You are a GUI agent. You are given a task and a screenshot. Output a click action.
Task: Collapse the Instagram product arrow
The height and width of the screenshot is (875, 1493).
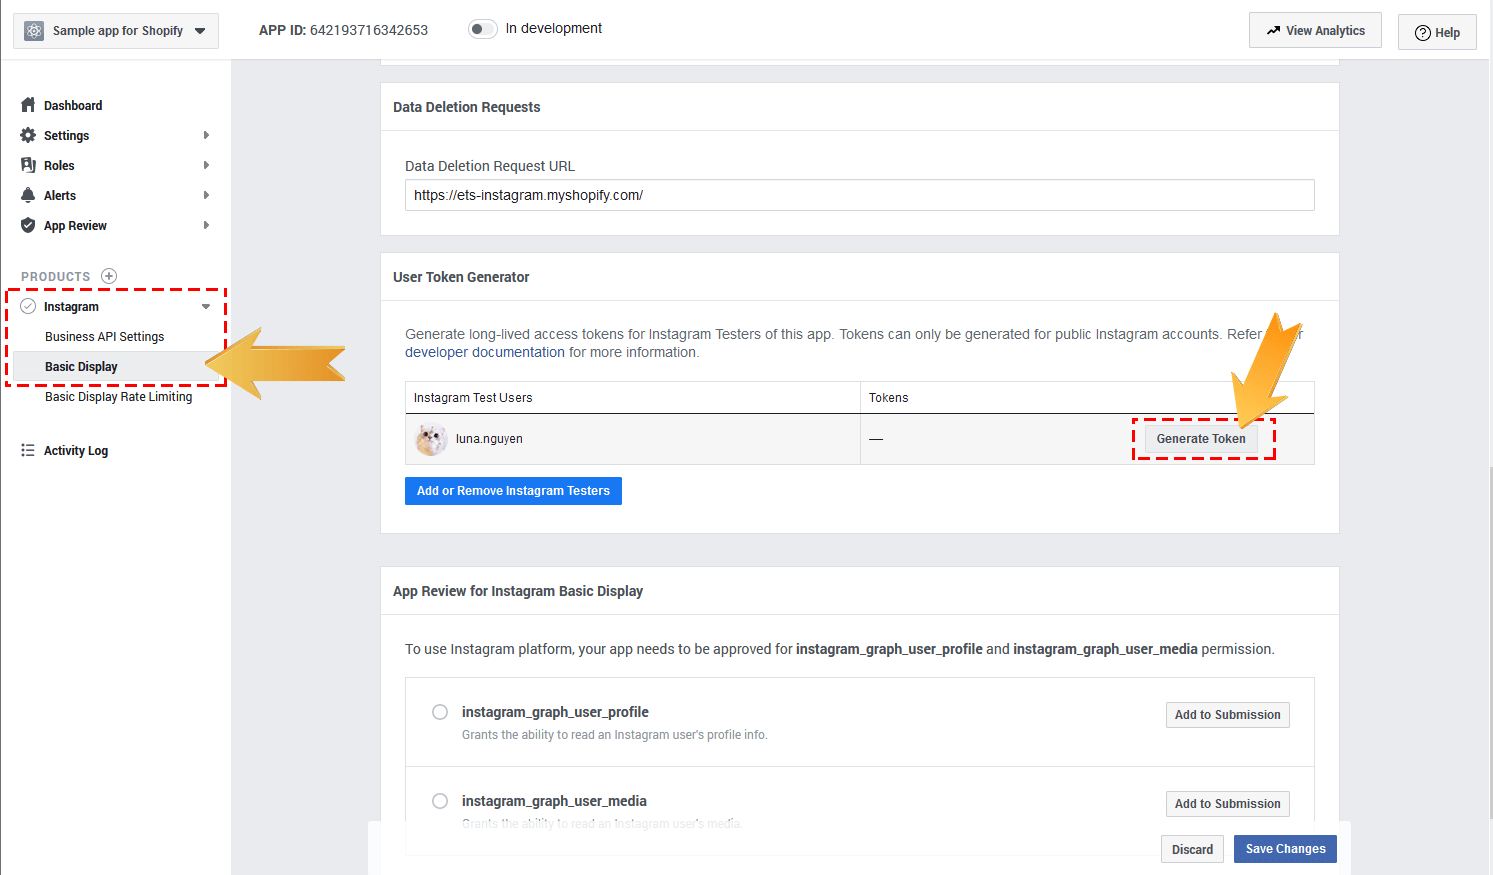click(206, 307)
